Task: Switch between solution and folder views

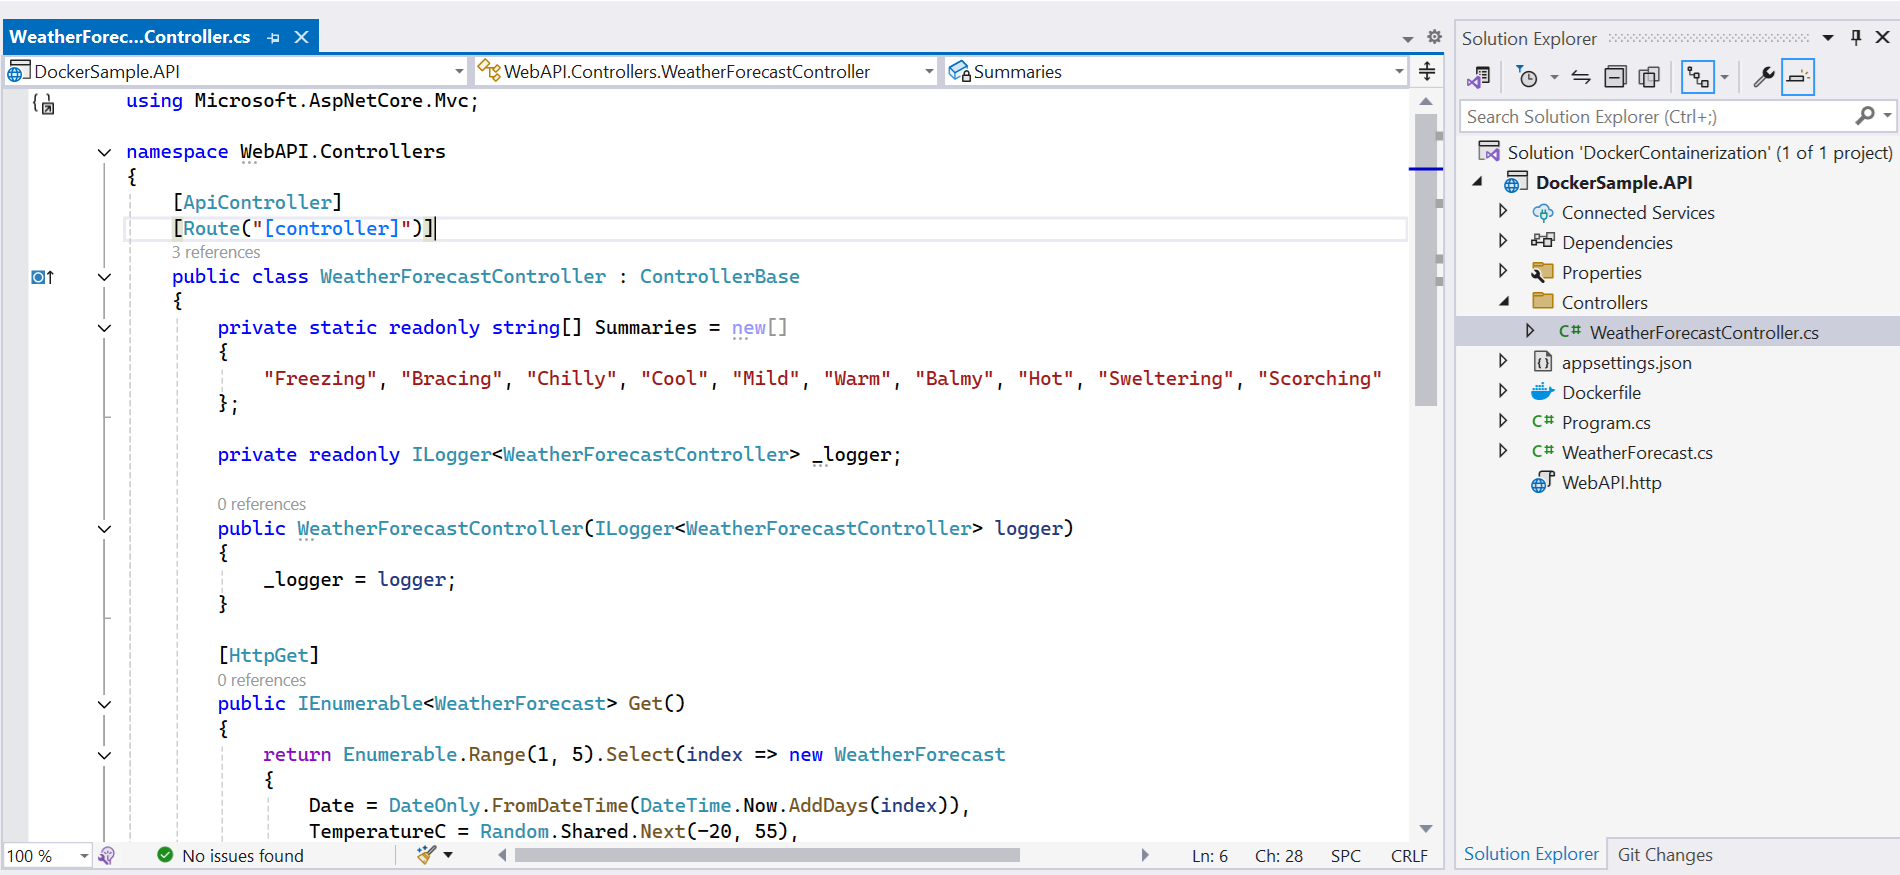Action: coord(1479,77)
